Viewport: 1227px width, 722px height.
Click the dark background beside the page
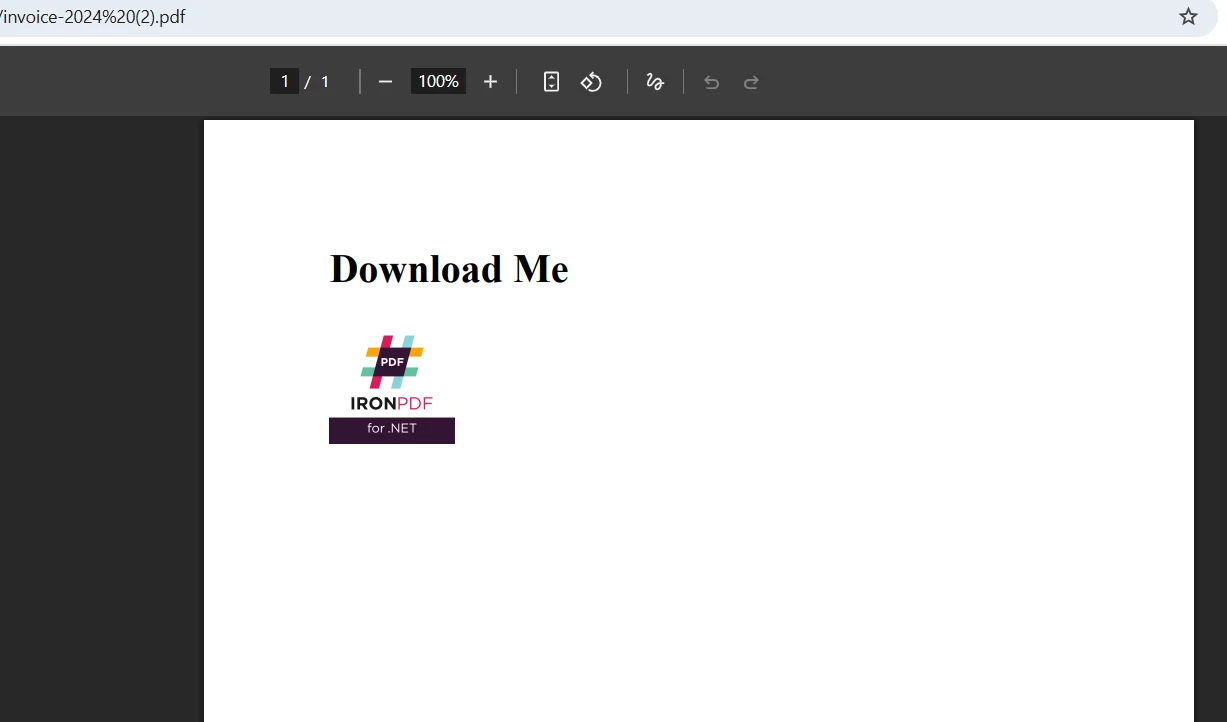pyautogui.click(x=100, y=400)
